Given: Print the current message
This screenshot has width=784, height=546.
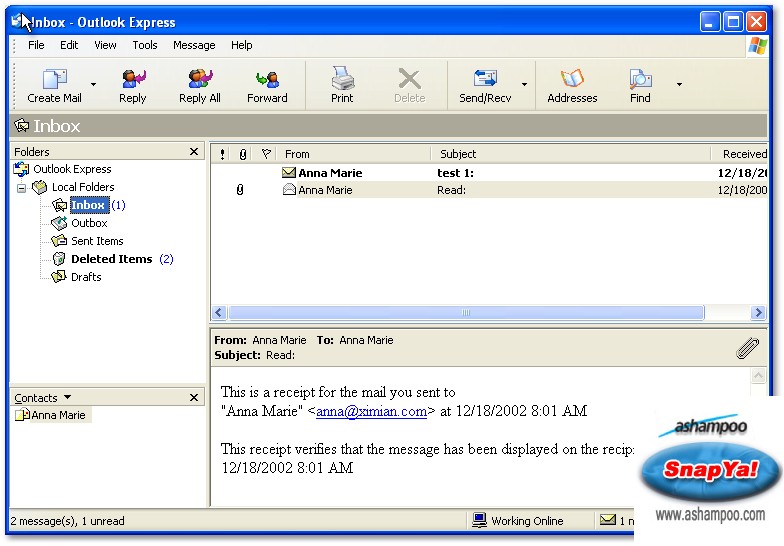Looking at the screenshot, I should (342, 86).
